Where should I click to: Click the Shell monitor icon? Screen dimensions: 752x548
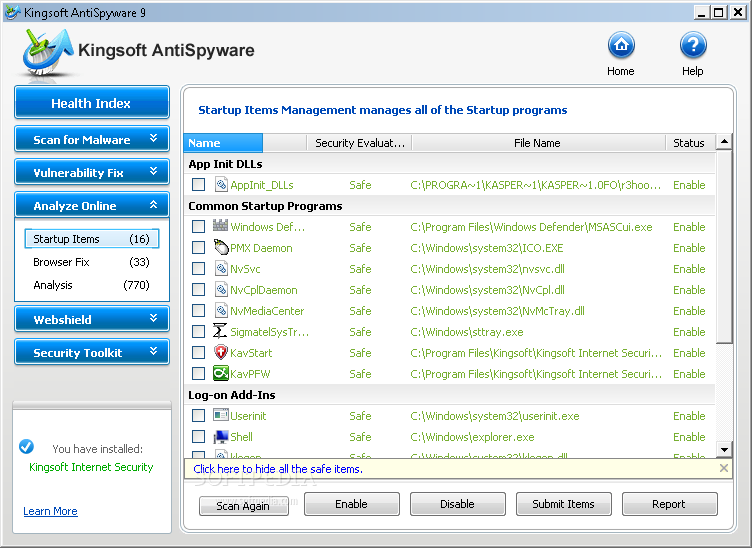(x=221, y=437)
